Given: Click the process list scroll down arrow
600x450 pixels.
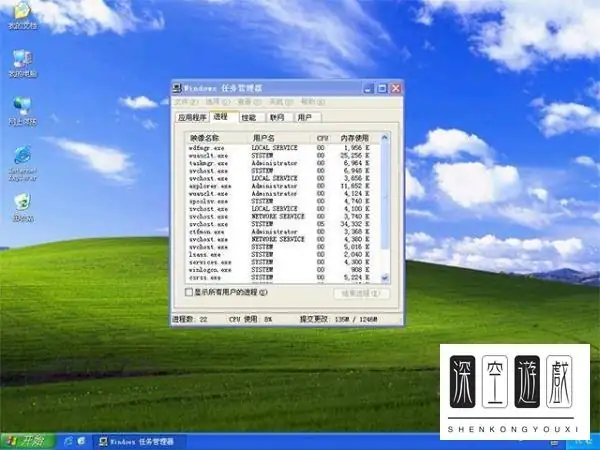Looking at the screenshot, I should coord(385,278).
